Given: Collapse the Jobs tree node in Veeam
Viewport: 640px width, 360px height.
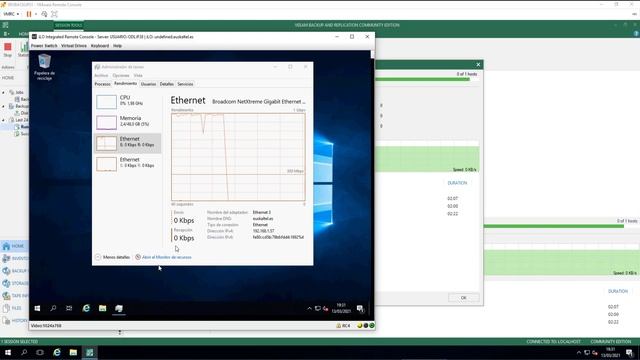Looking at the screenshot, I should pyautogui.click(x=4, y=93).
